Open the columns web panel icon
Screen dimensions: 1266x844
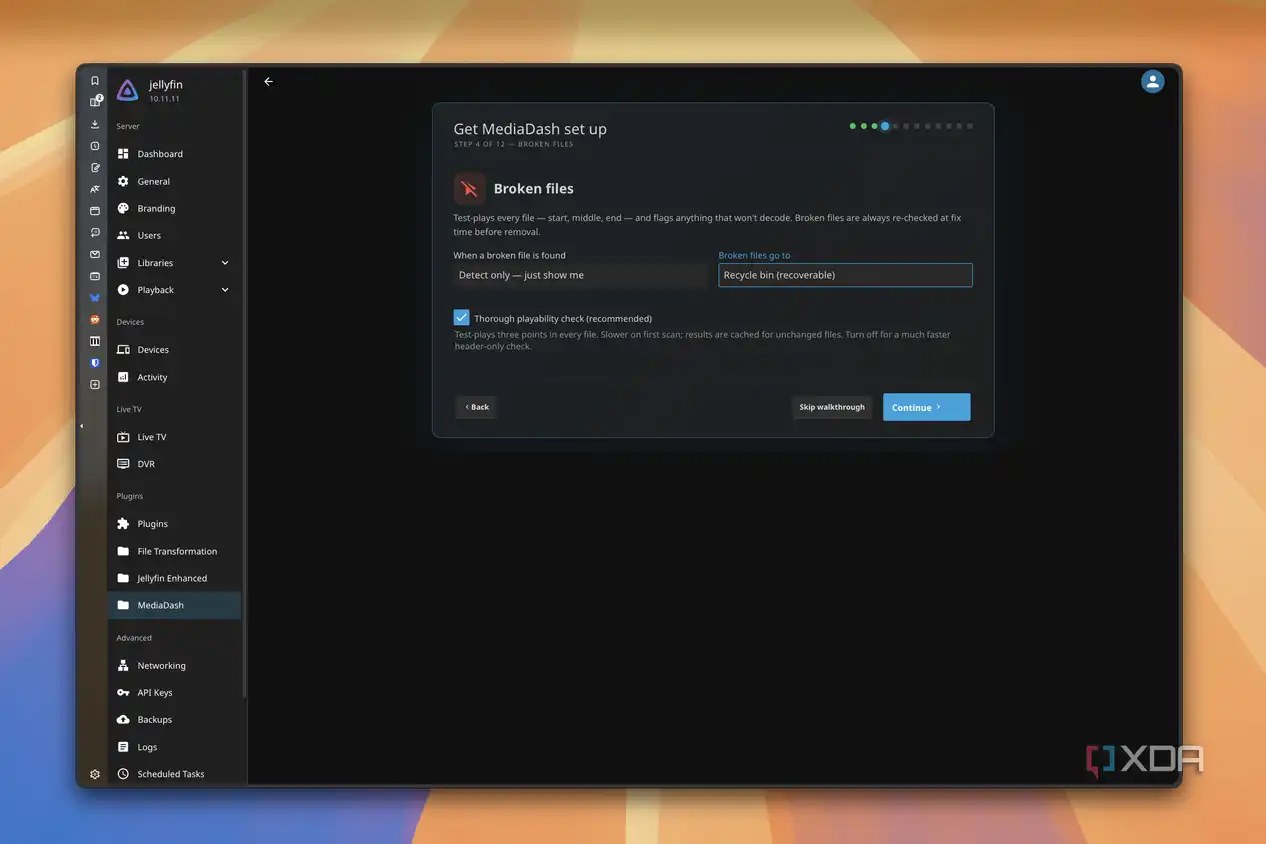pyautogui.click(x=95, y=341)
